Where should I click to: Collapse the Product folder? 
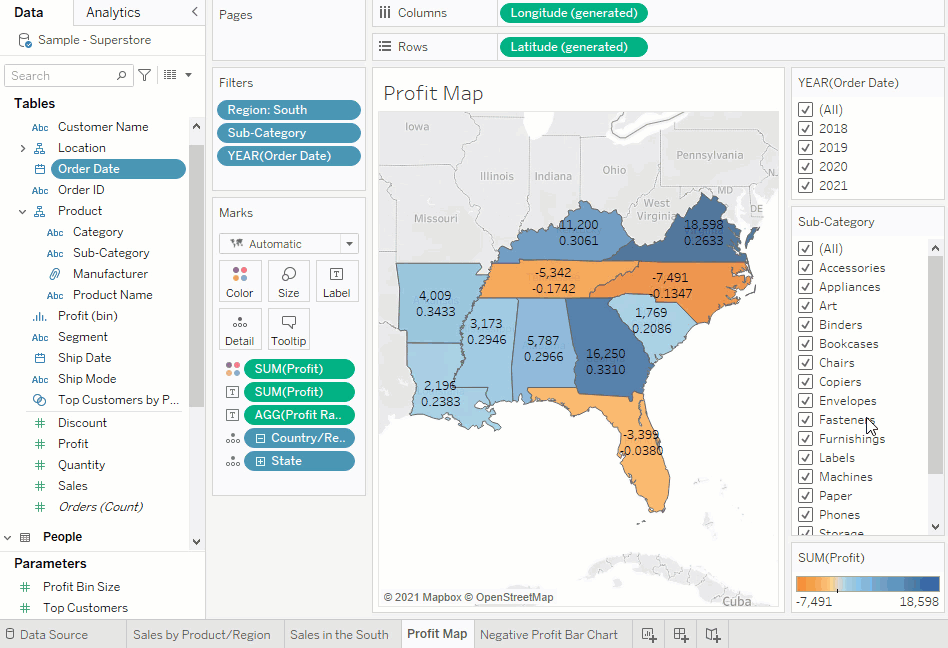pos(23,211)
